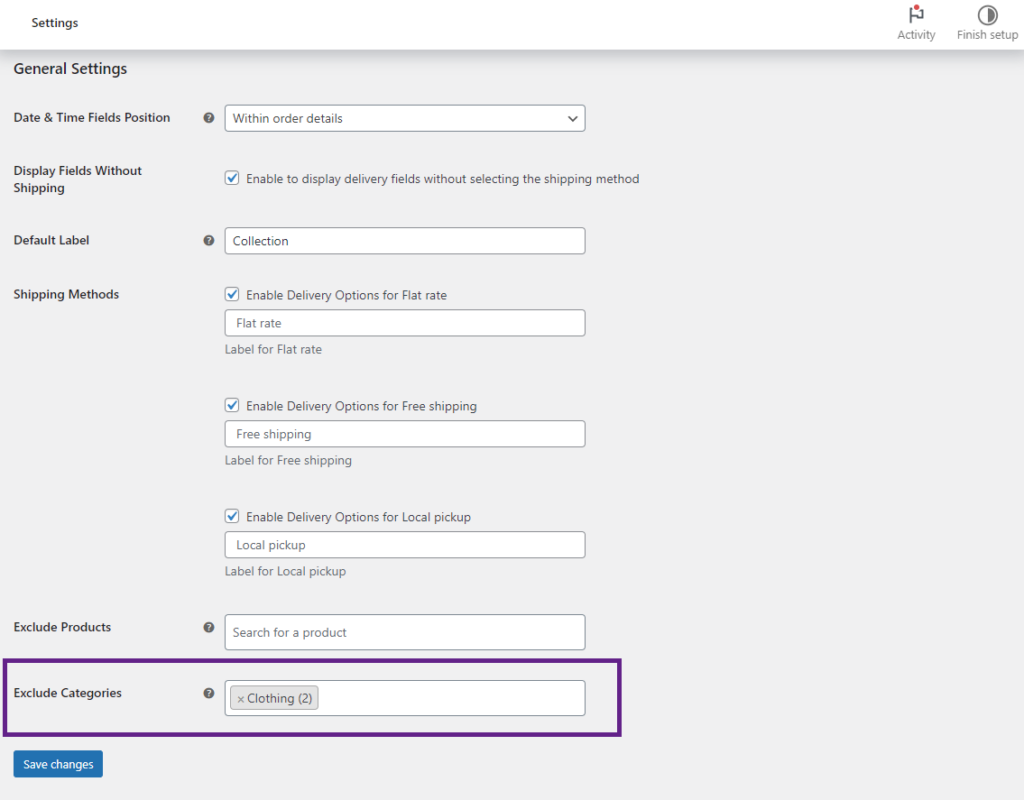Open the Finish setup circle icon
The image size is (1024, 800).
point(987,14)
